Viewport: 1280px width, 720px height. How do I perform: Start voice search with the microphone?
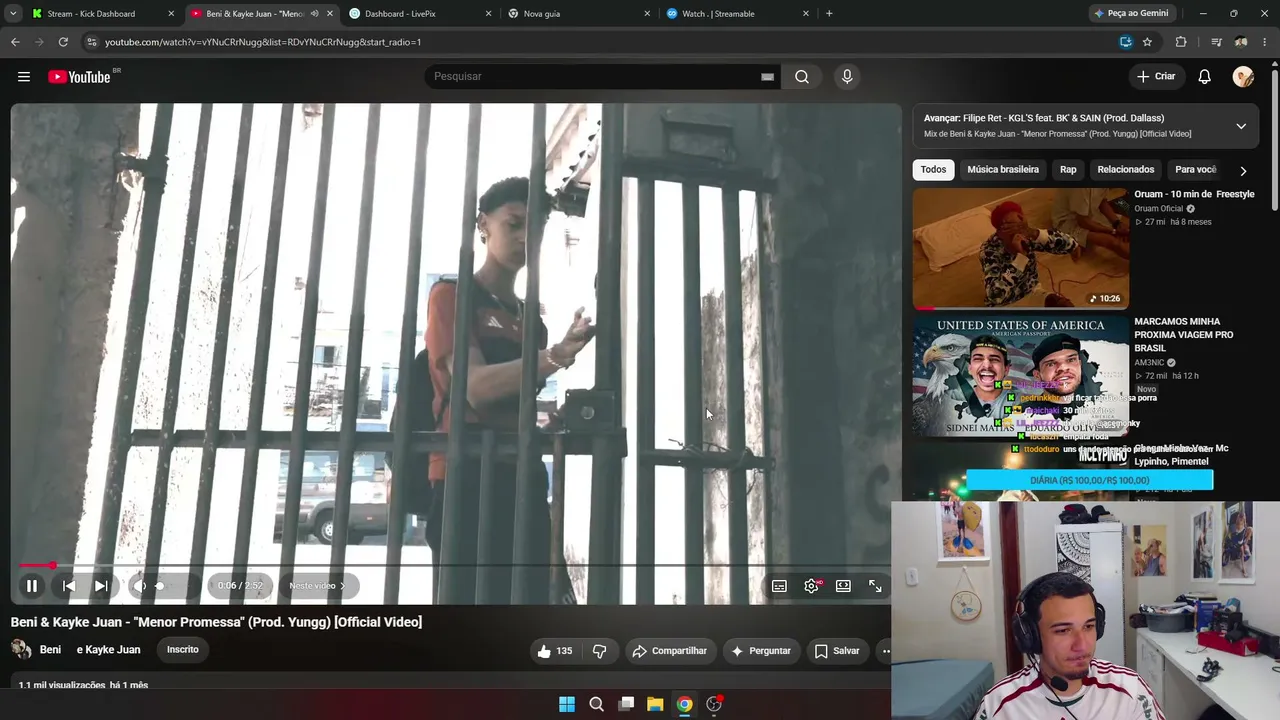tap(847, 77)
